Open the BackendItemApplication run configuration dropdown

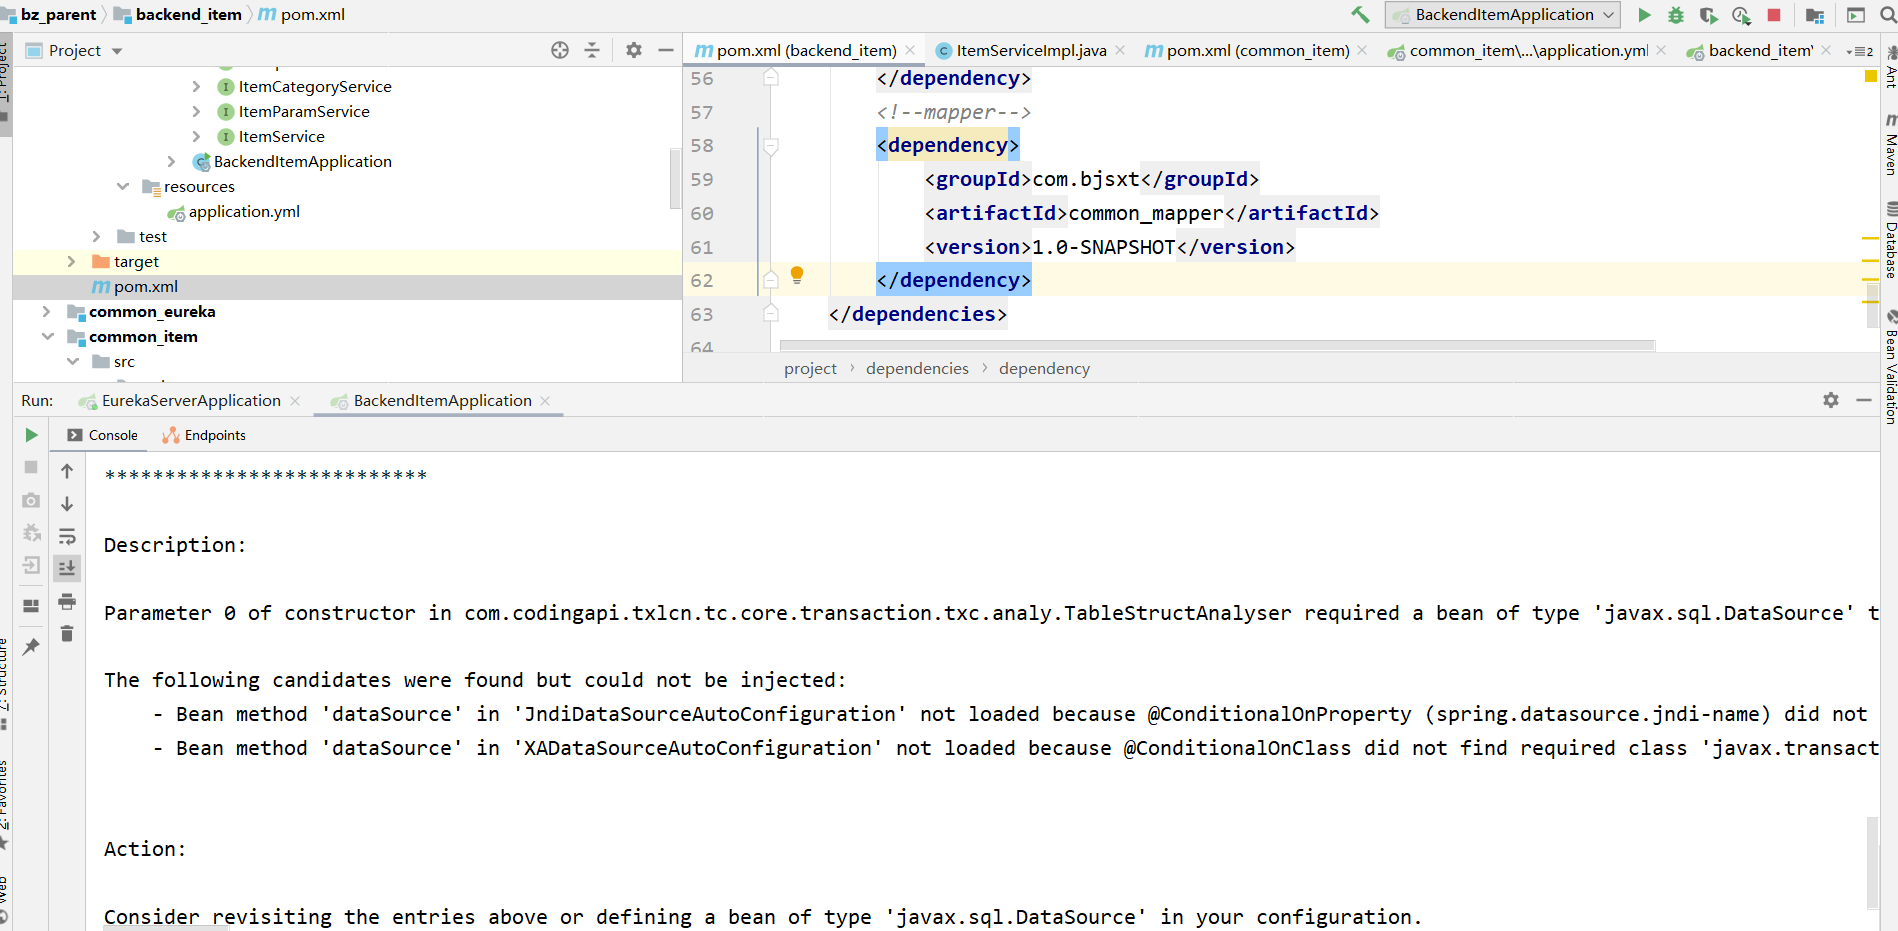(1502, 15)
